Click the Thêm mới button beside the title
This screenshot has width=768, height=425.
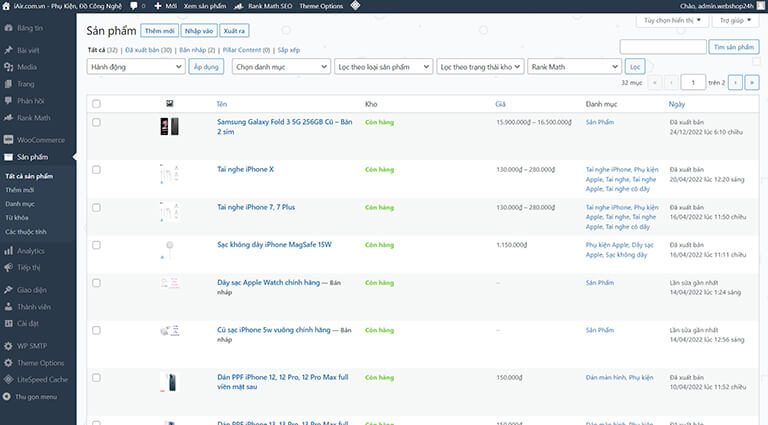(x=159, y=31)
